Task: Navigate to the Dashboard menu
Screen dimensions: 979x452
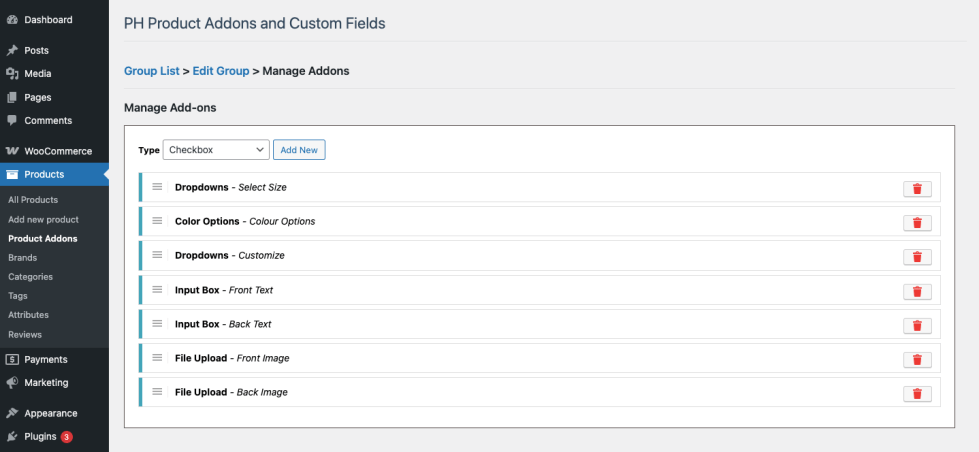Action: tap(48, 20)
